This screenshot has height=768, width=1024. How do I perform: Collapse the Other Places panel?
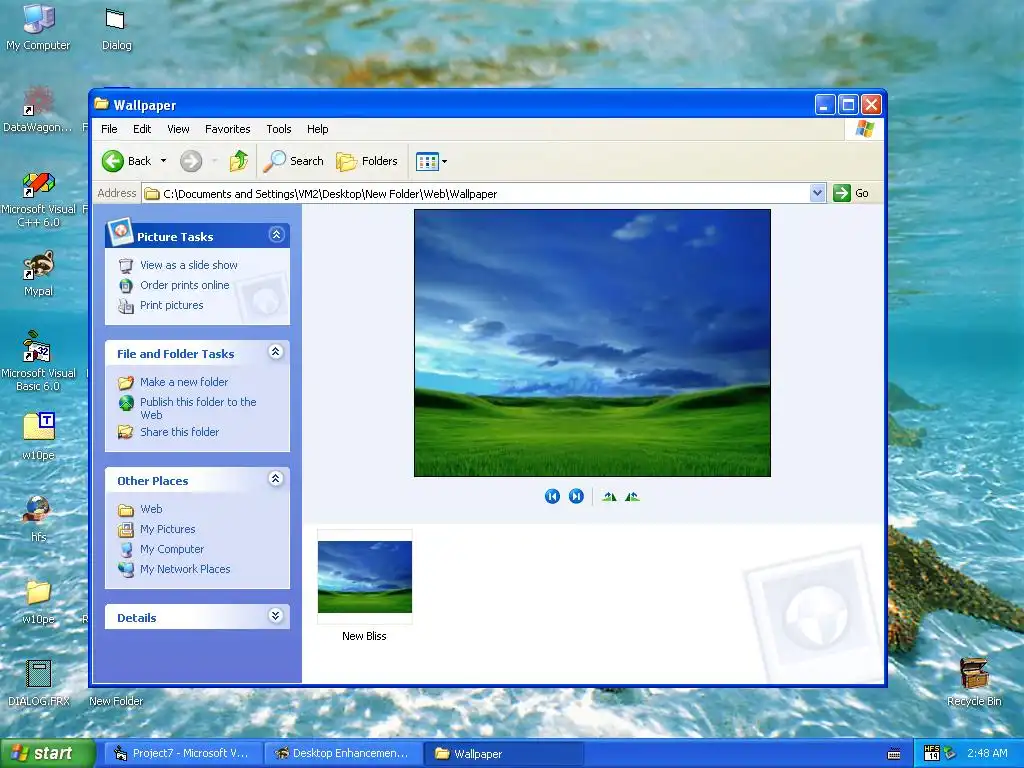(x=276, y=479)
